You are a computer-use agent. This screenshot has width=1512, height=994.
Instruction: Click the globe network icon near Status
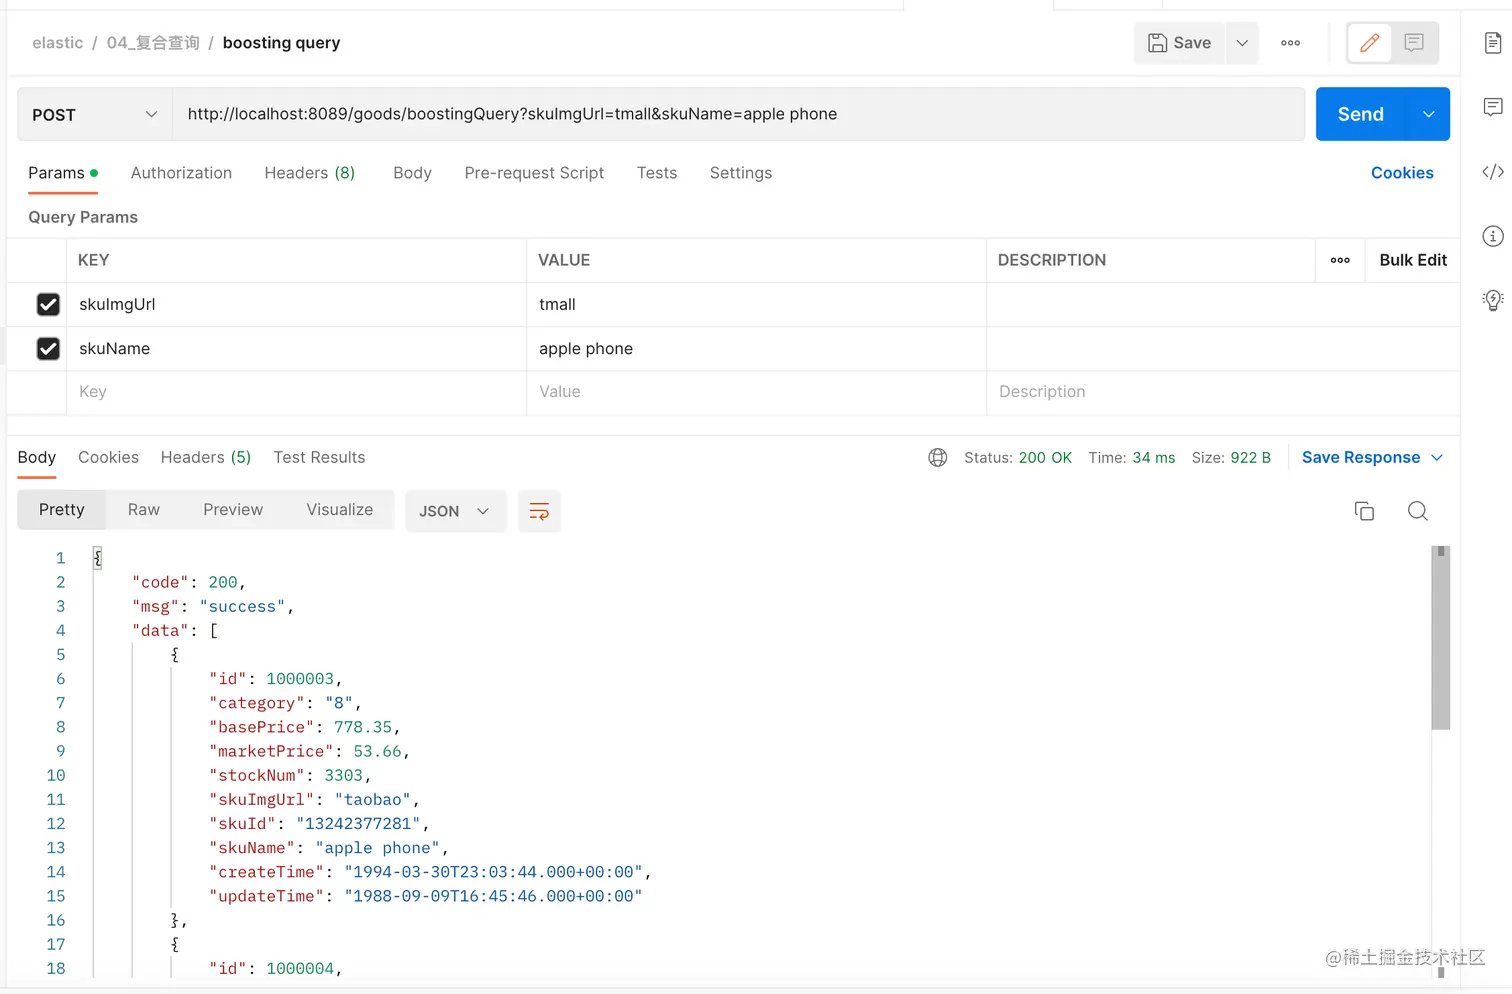938,458
